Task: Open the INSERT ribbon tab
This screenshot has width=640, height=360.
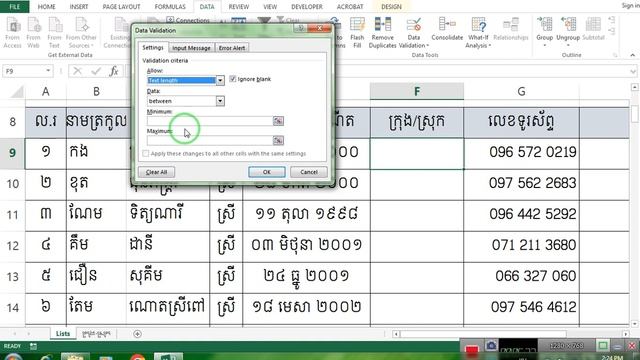Action: pyautogui.click(x=79, y=7)
